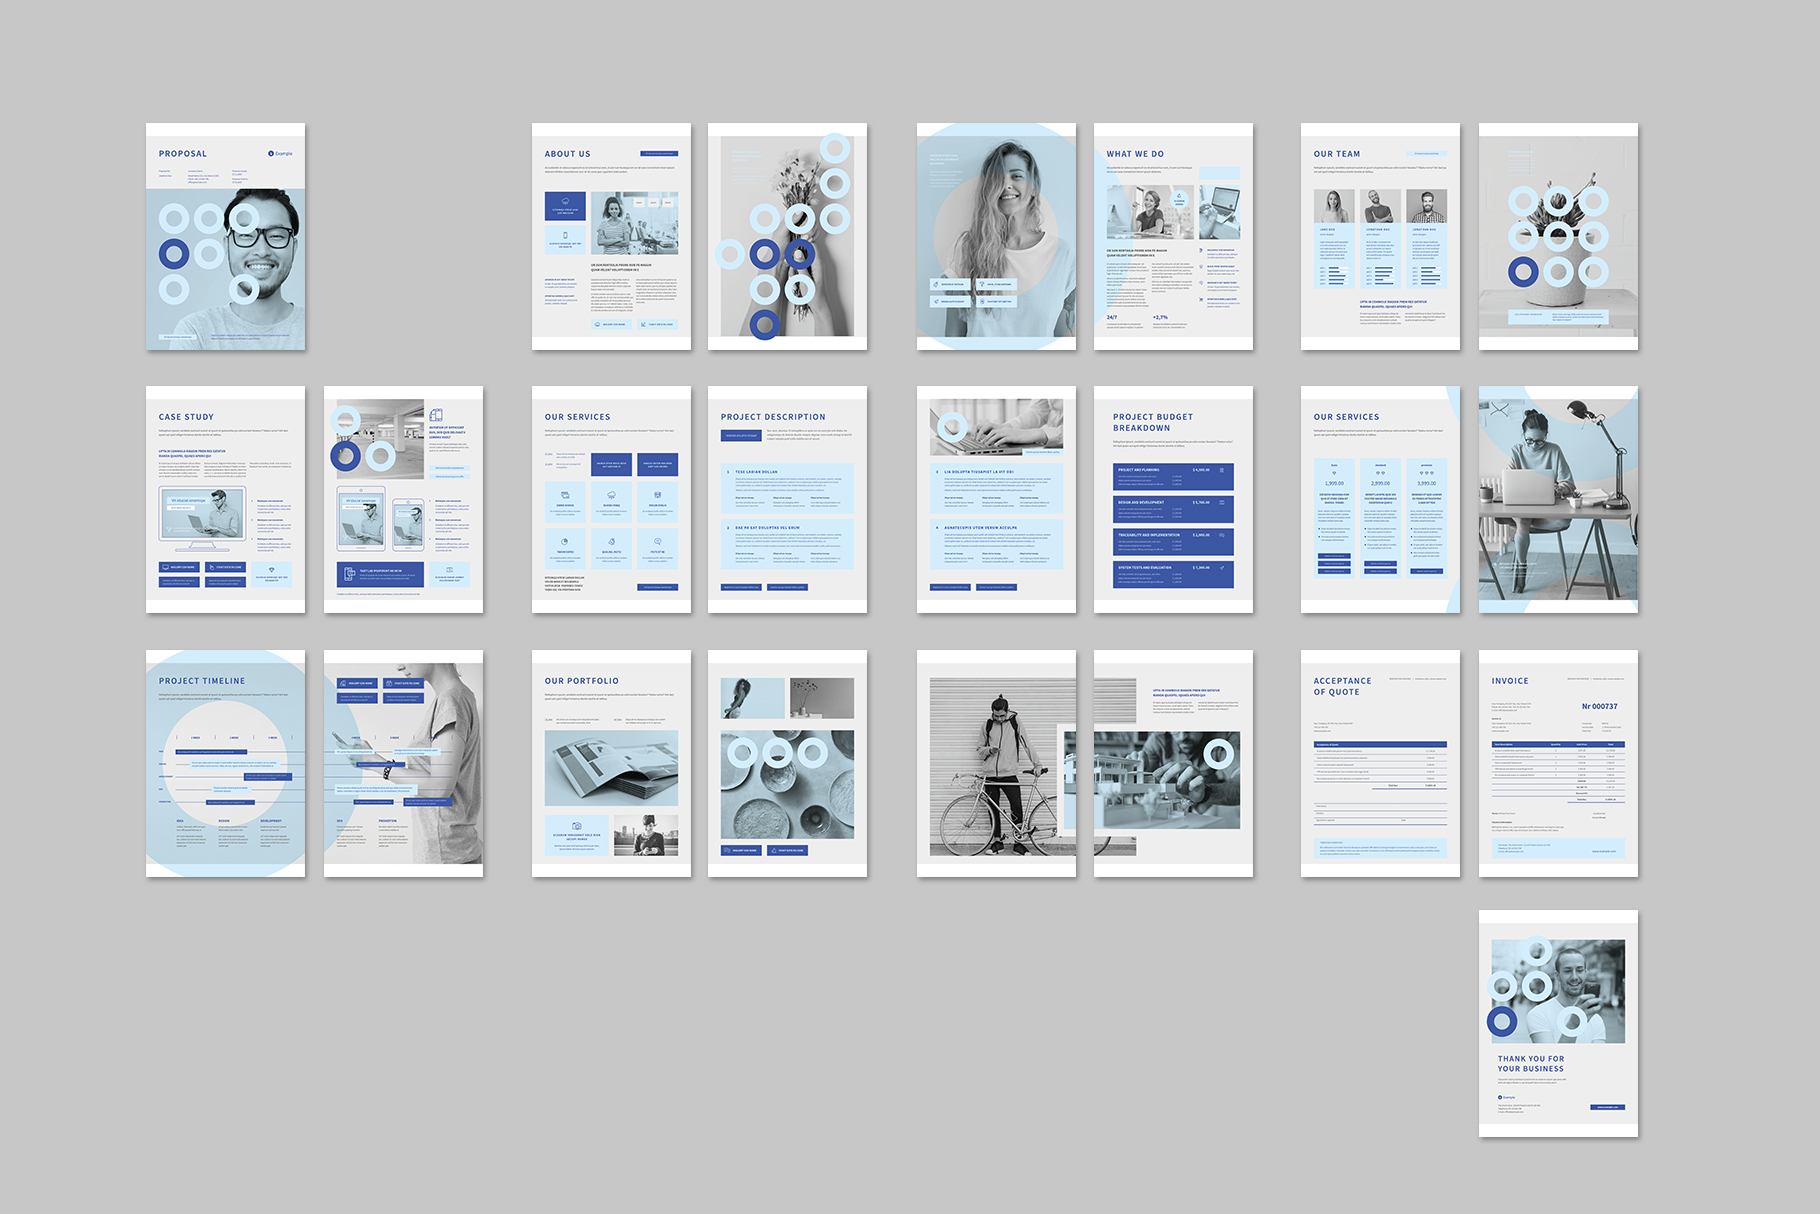Viewport: 1820px width, 1214px height.
Task: Click the Project and Planning budget row
Action: click(x=1173, y=476)
